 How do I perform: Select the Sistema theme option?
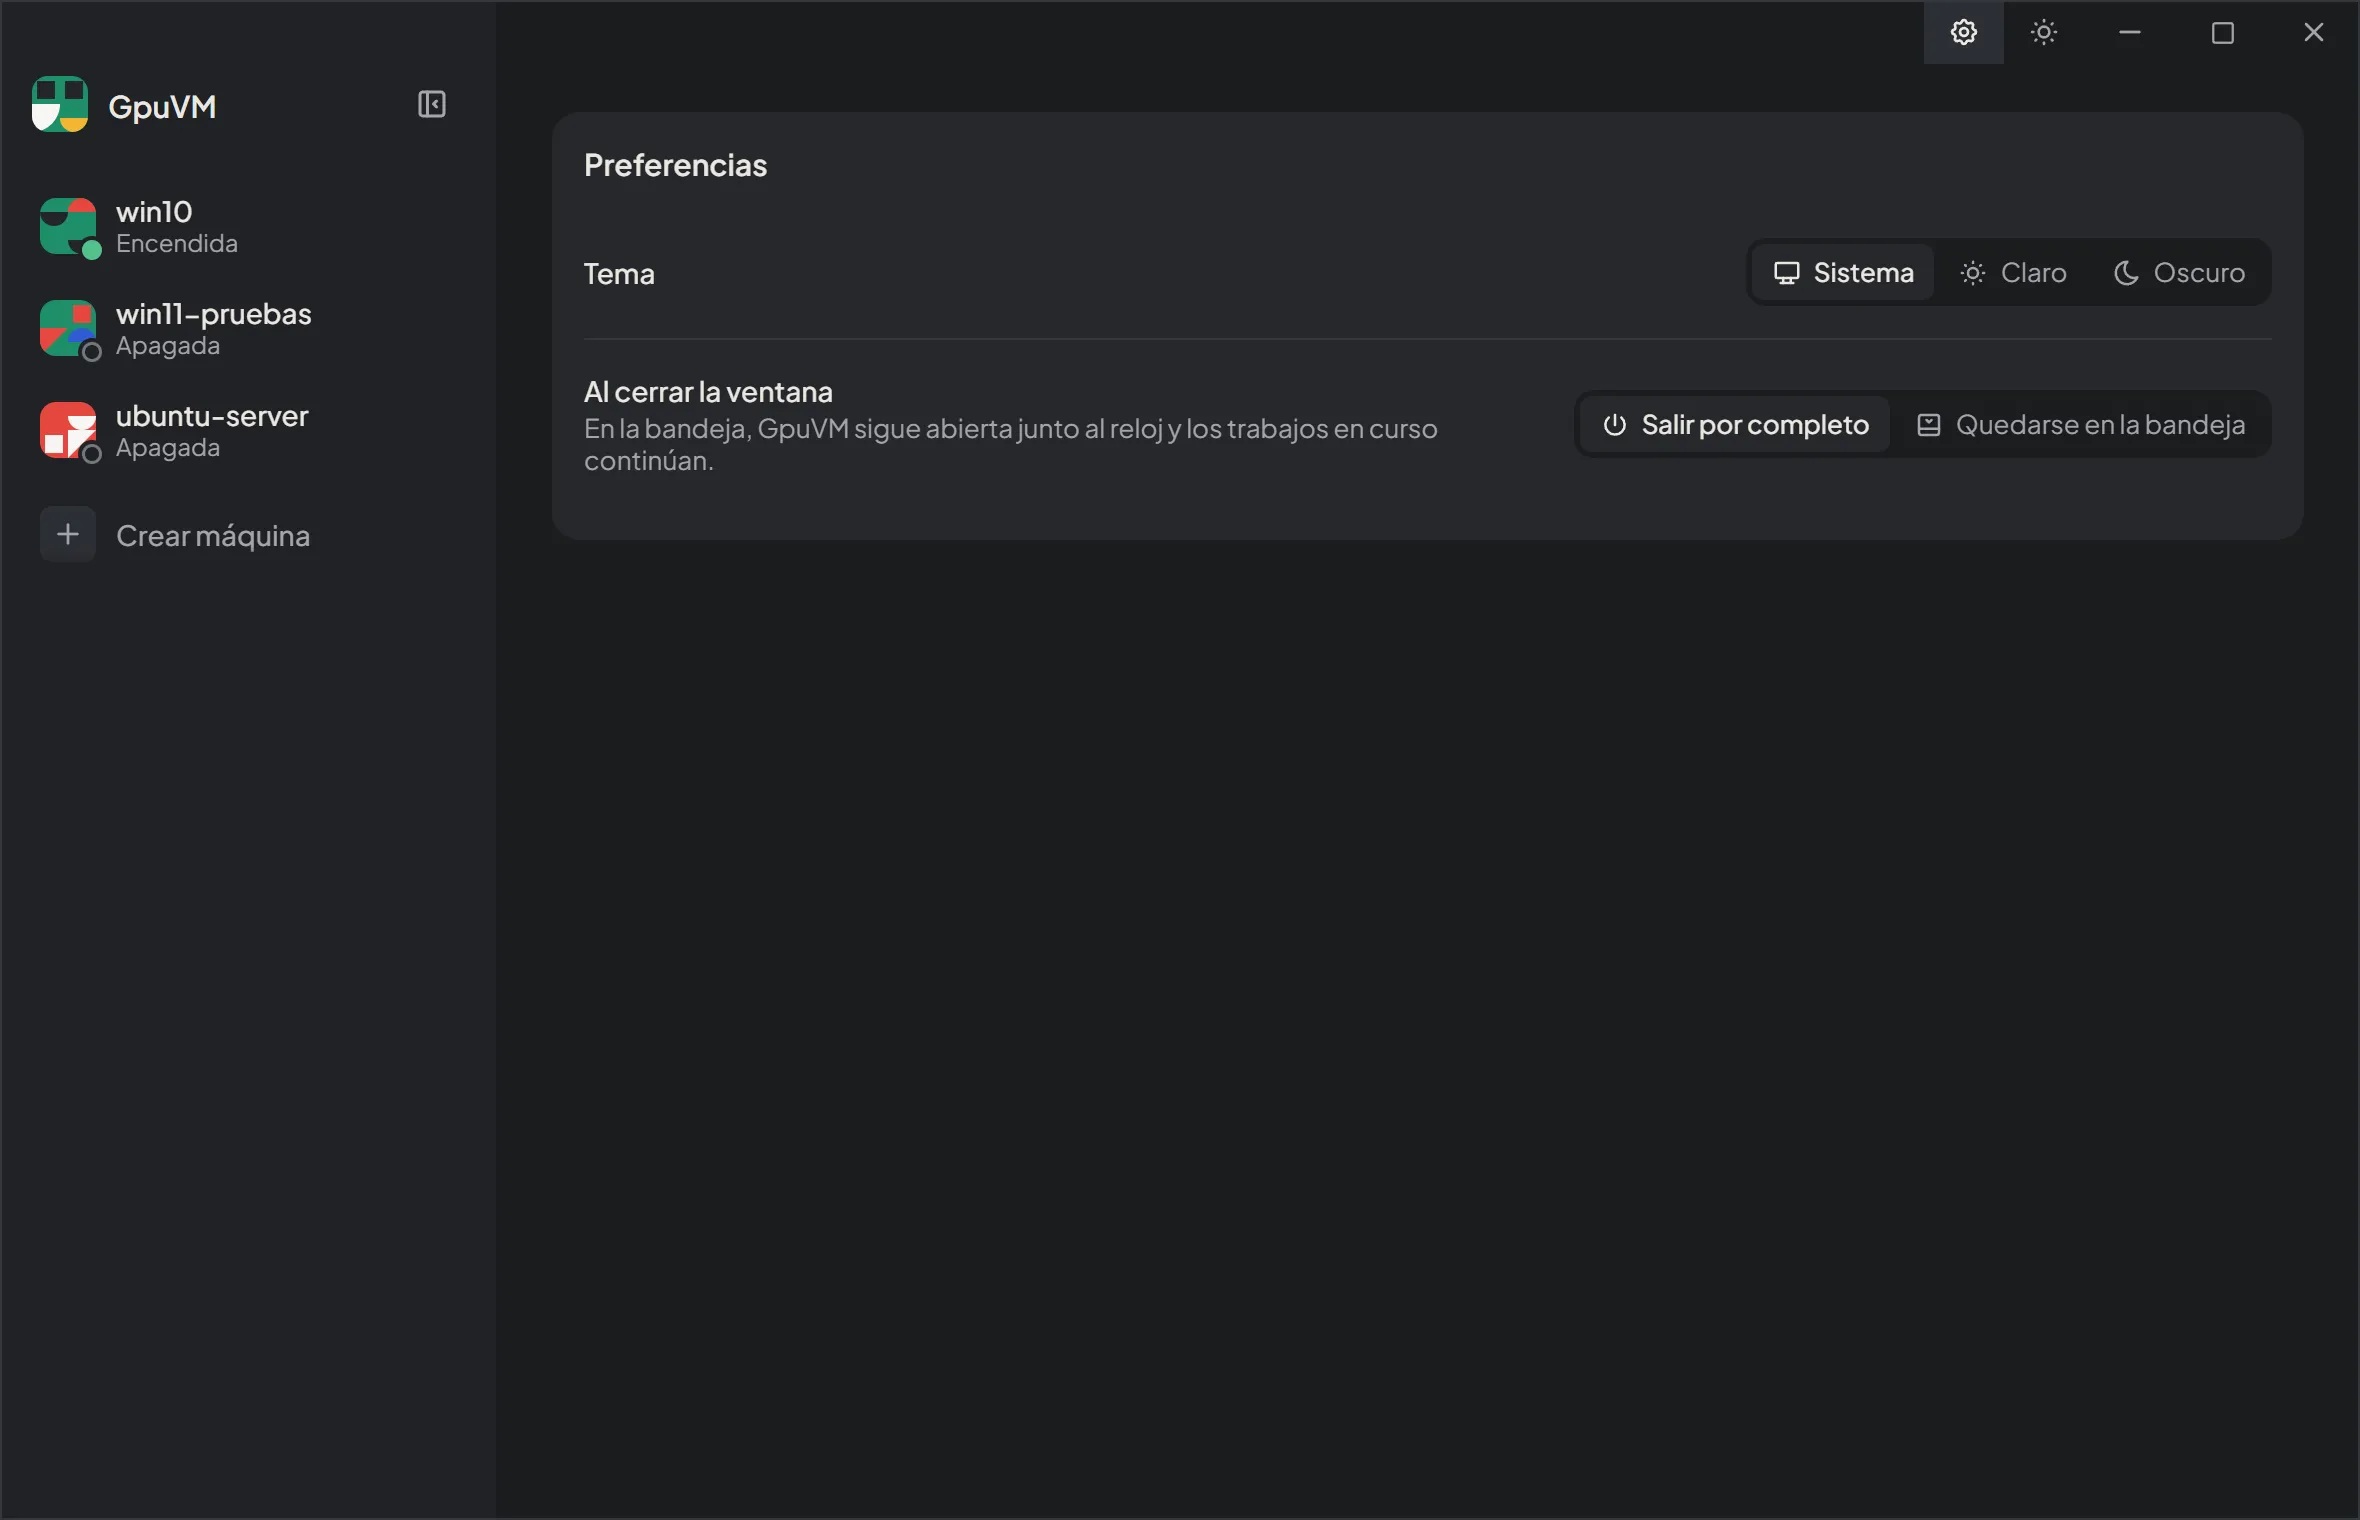tap(1843, 272)
